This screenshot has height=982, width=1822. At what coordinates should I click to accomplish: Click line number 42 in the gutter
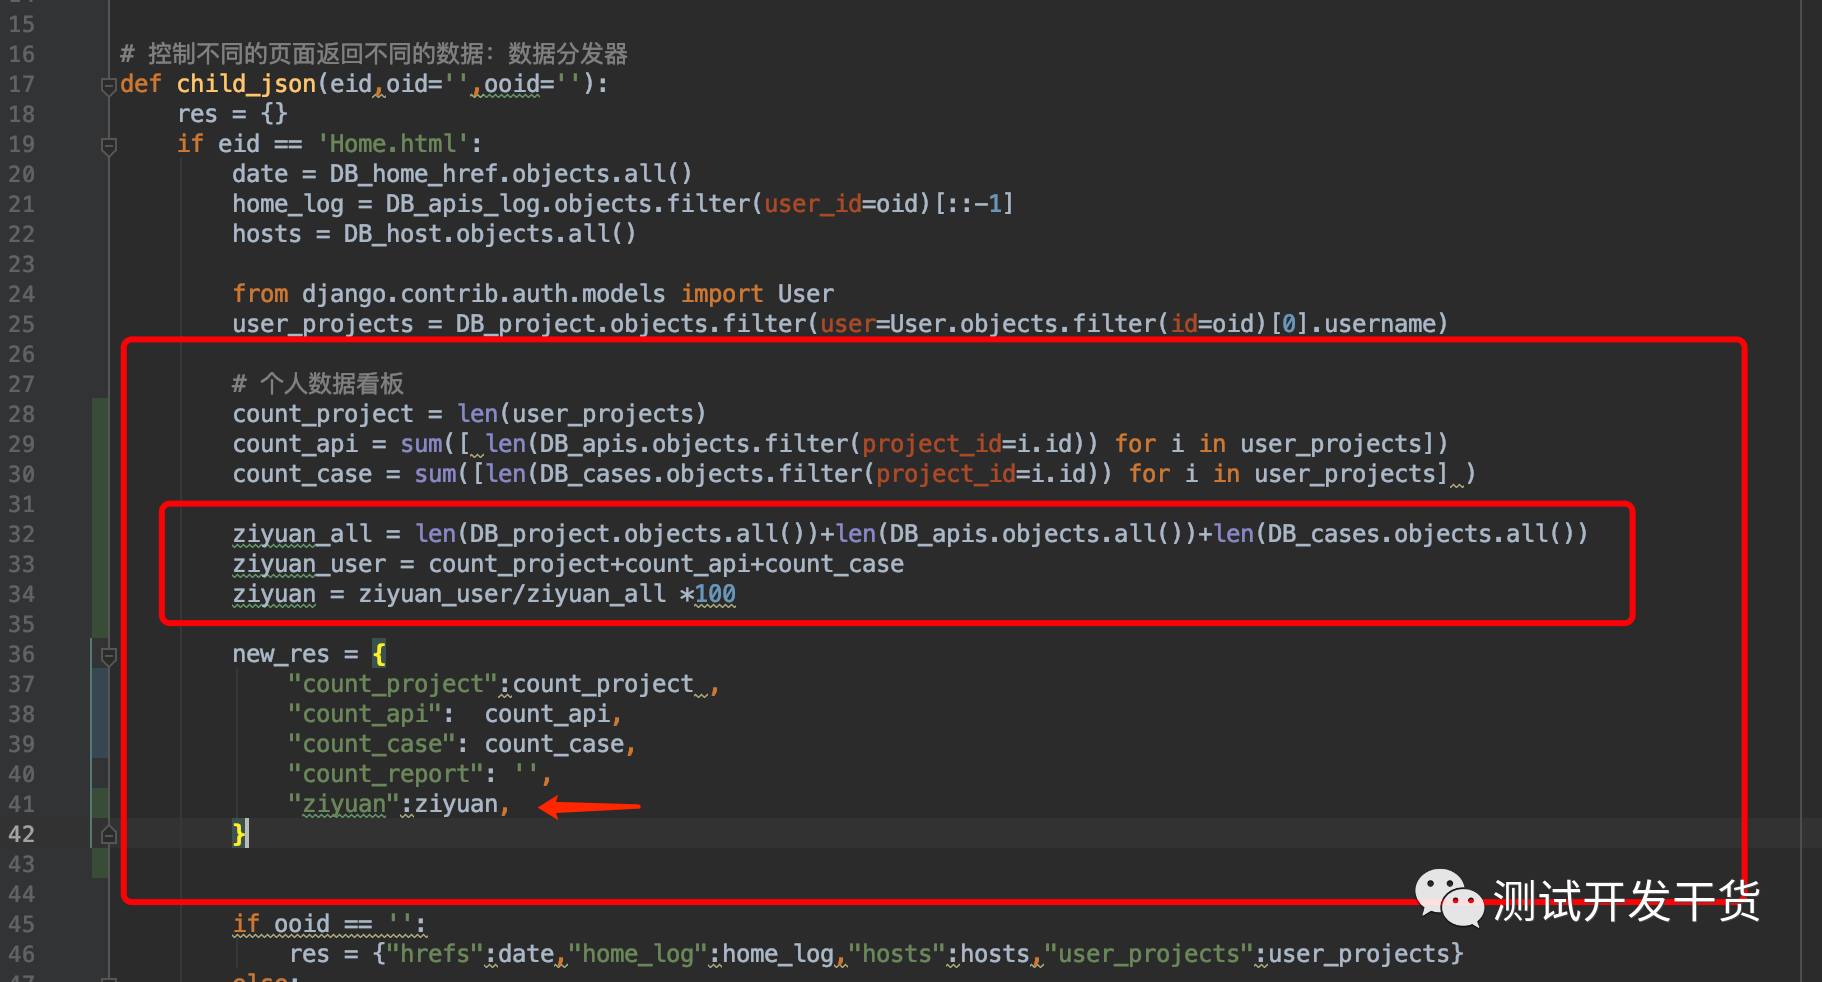point(22,834)
